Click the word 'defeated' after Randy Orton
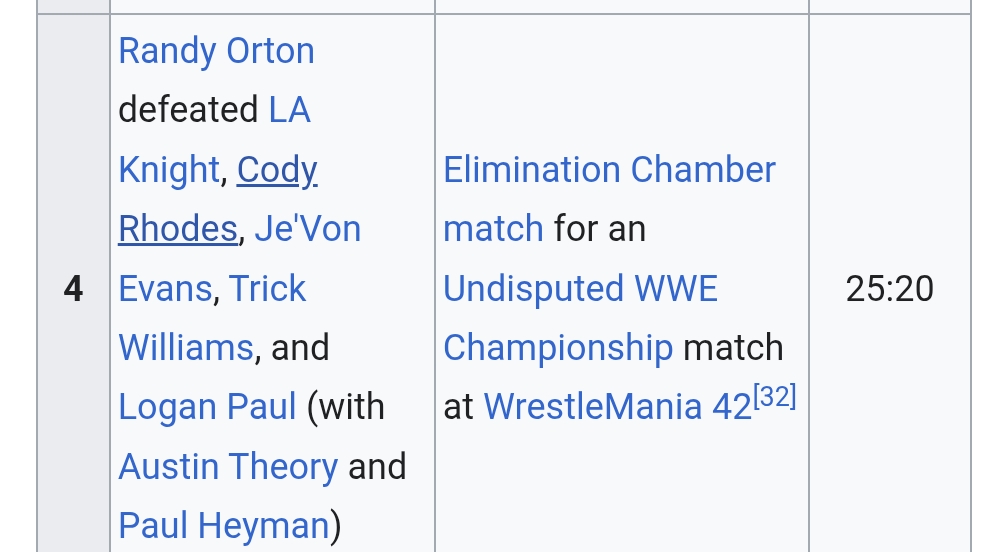Screen dimensions: 1008x552 tap(188, 110)
